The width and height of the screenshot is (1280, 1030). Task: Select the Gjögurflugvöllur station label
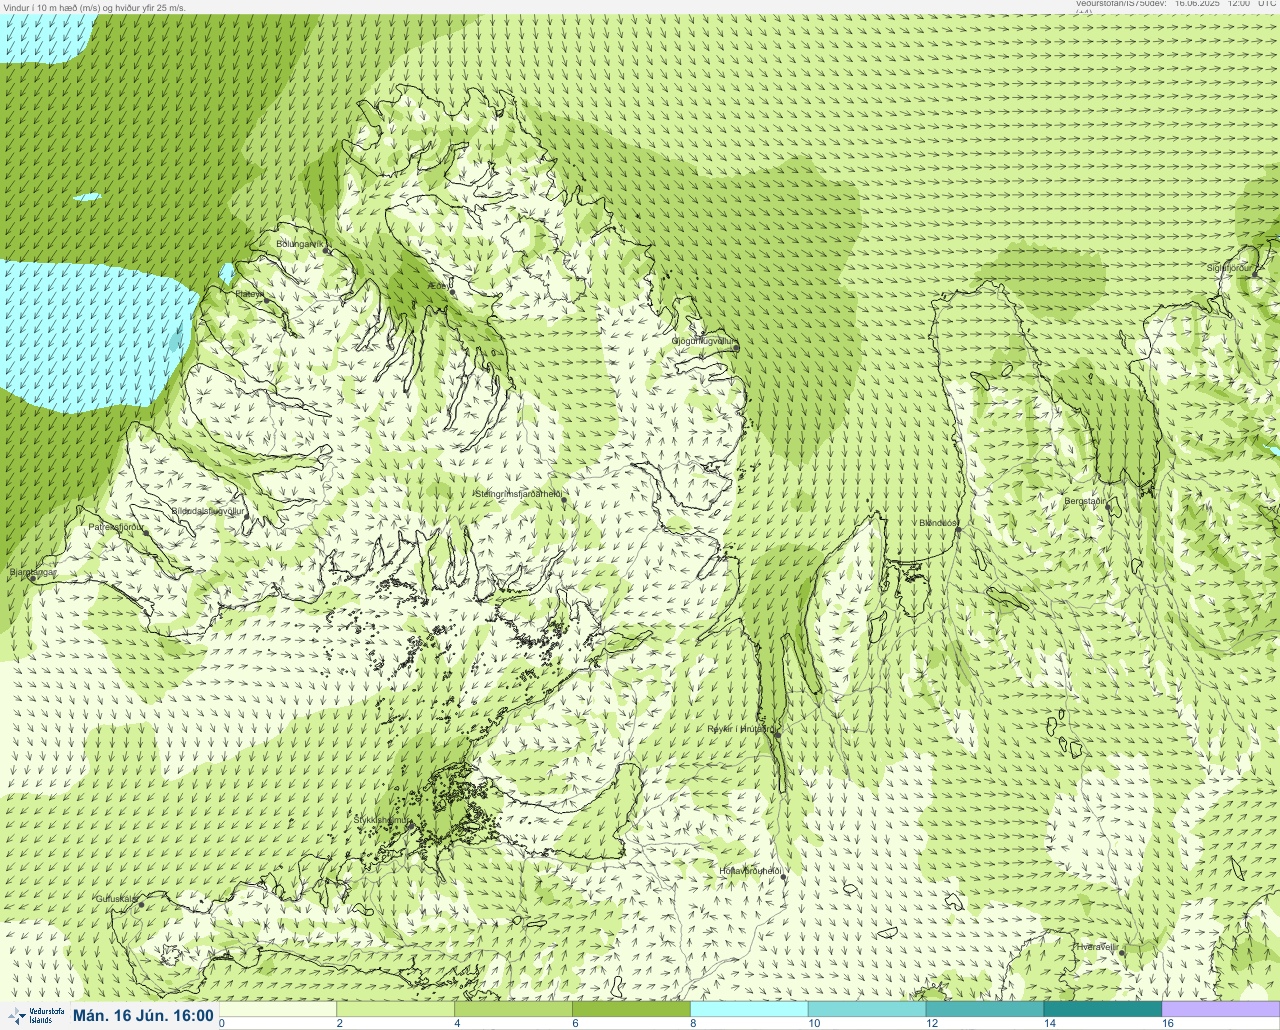[703, 341]
